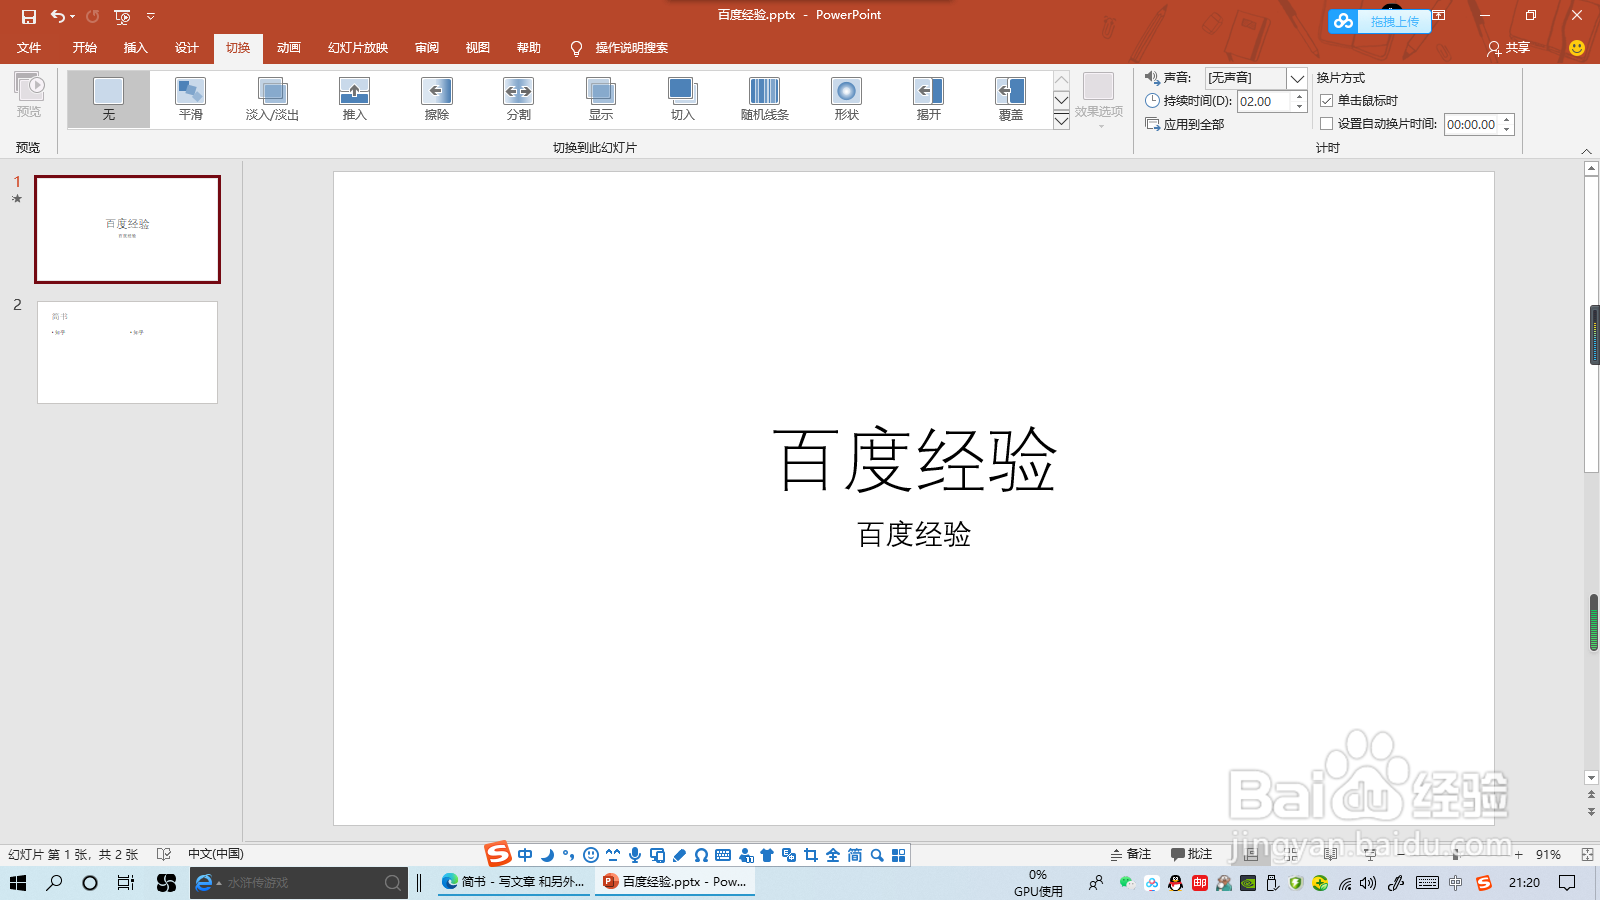Open Windows Start menu
The height and width of the screenshot is (900, 1600).
tap(17, 882)
